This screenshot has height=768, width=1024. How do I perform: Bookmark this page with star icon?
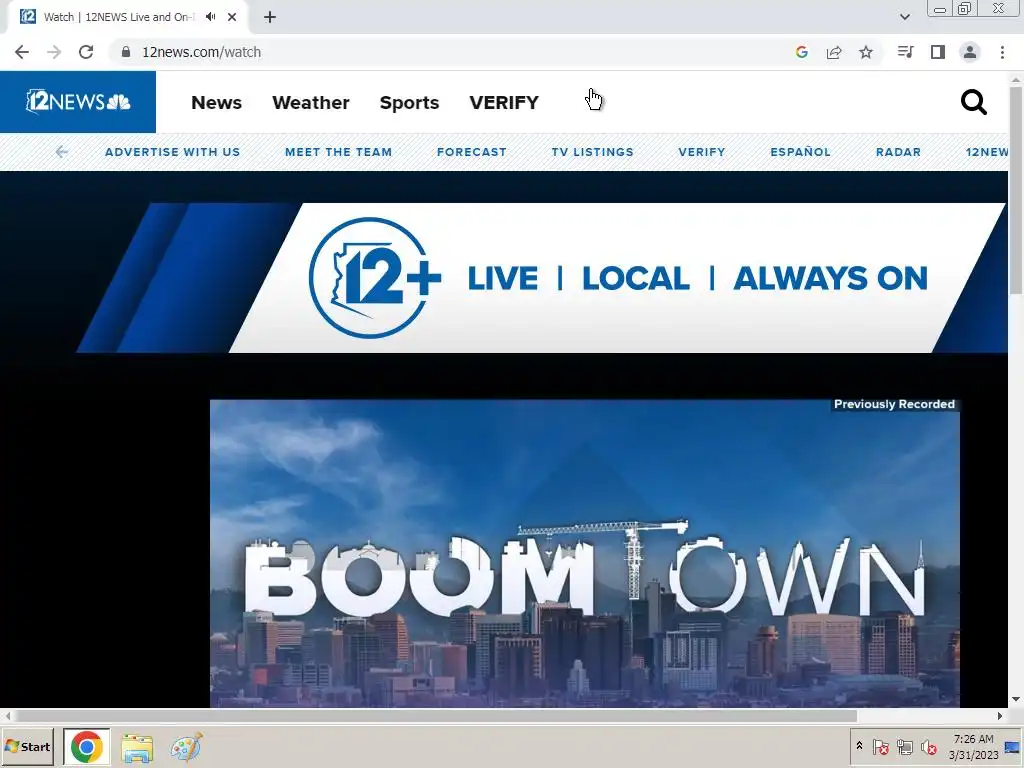coord(866,52)
